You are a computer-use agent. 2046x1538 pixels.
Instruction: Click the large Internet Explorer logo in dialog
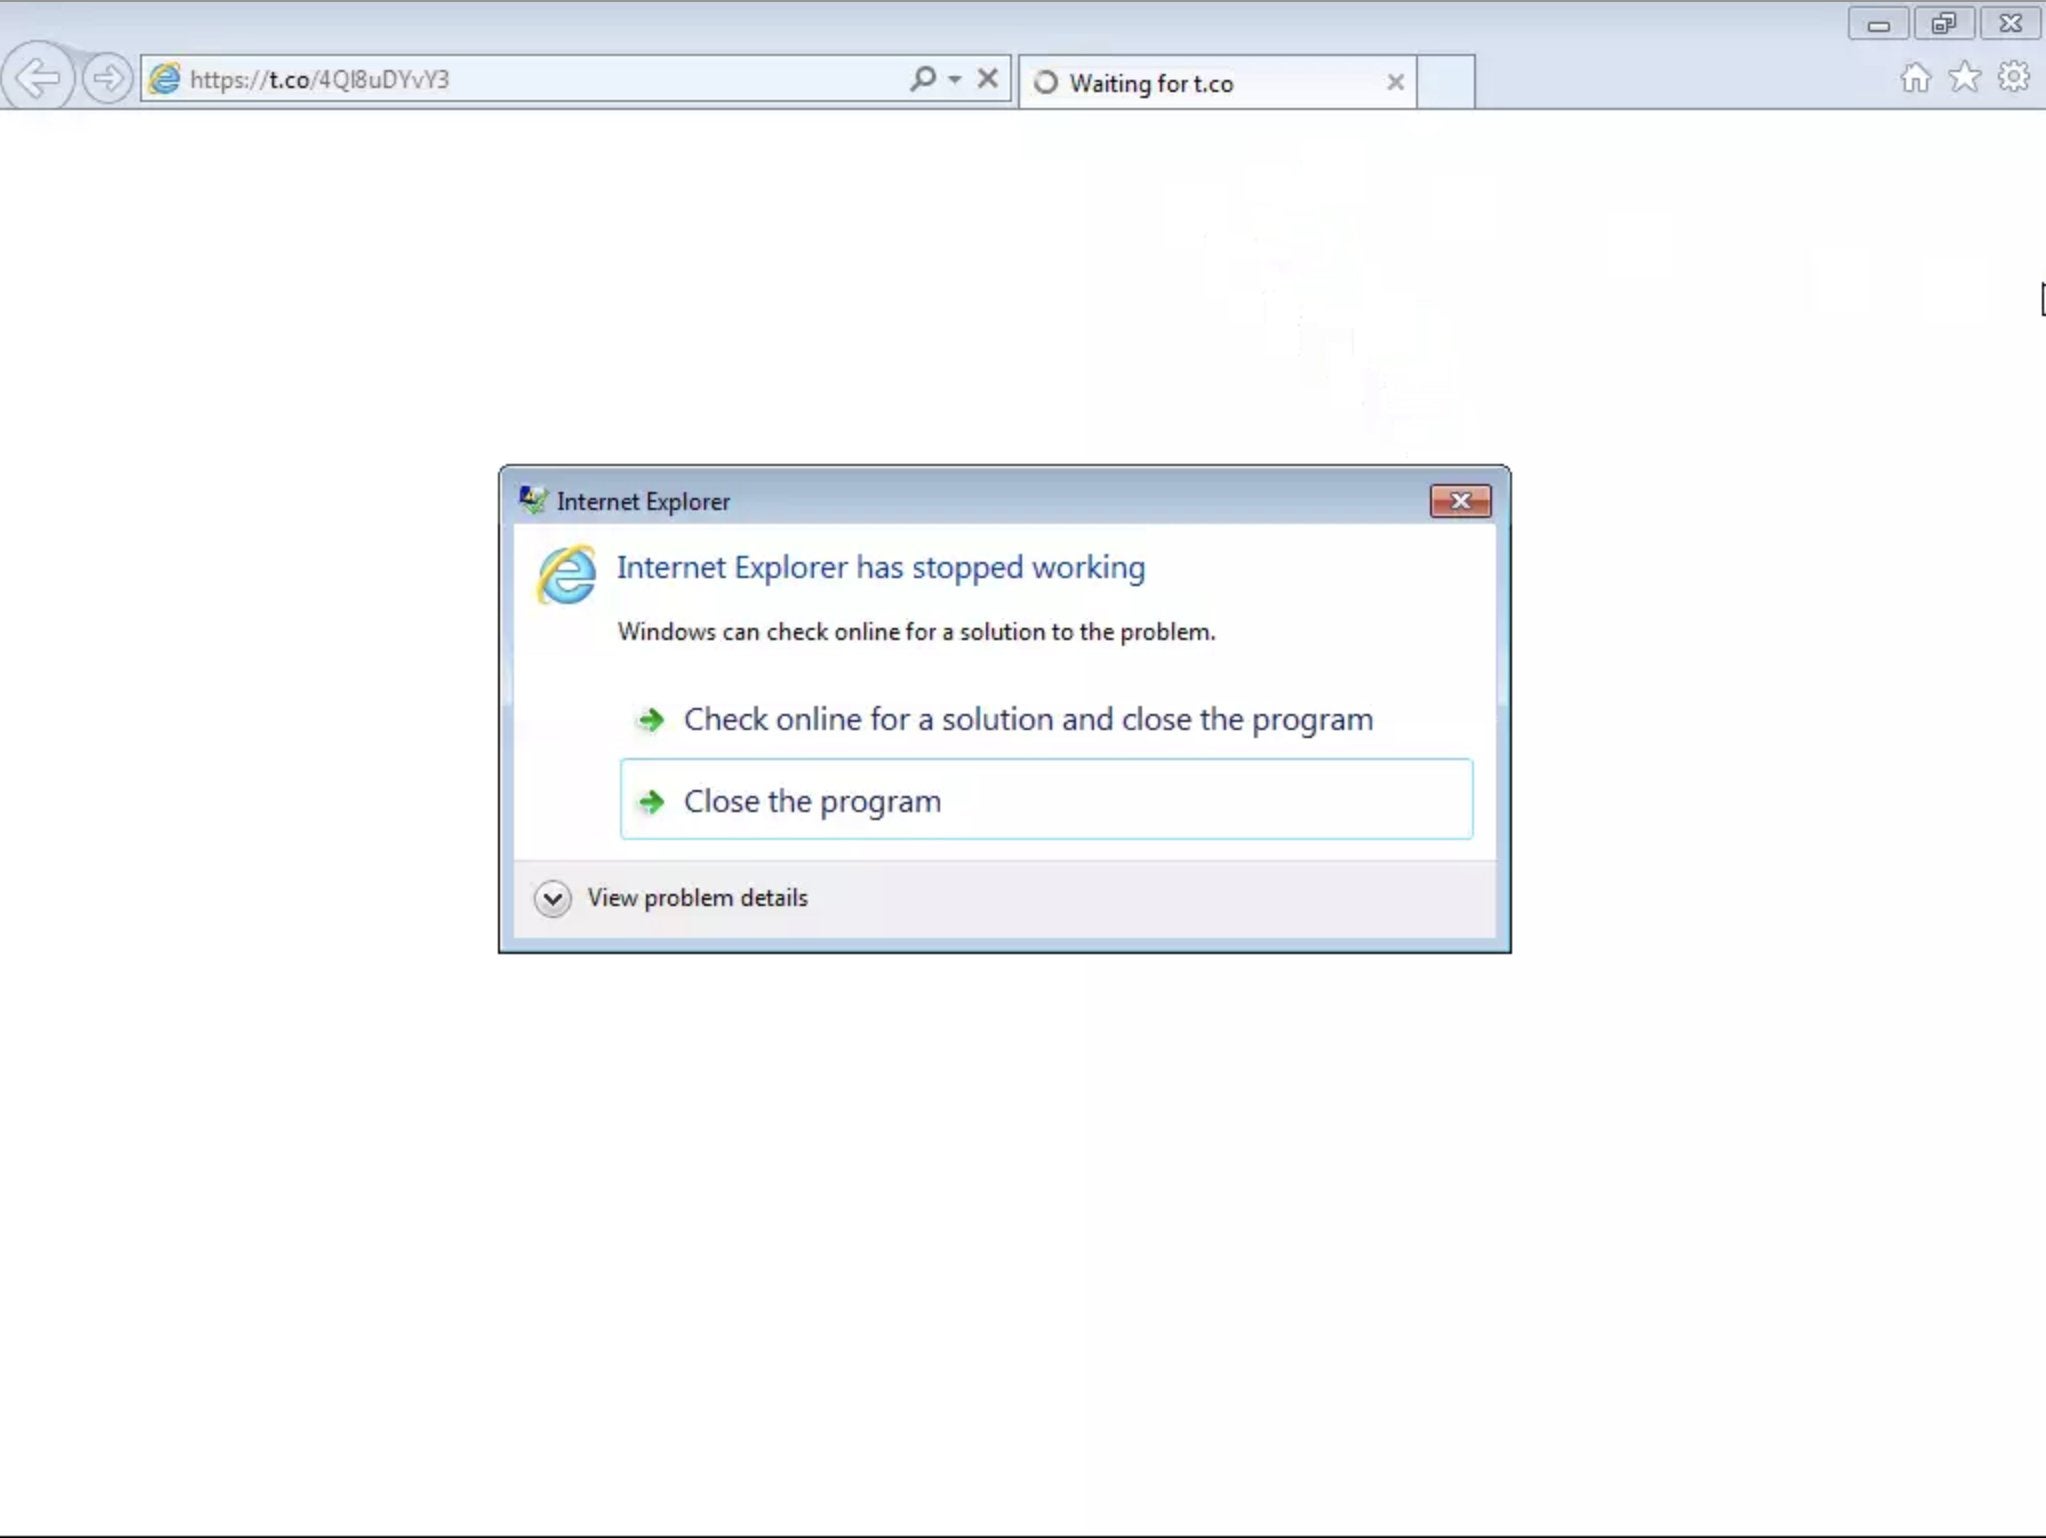[566, 574]
